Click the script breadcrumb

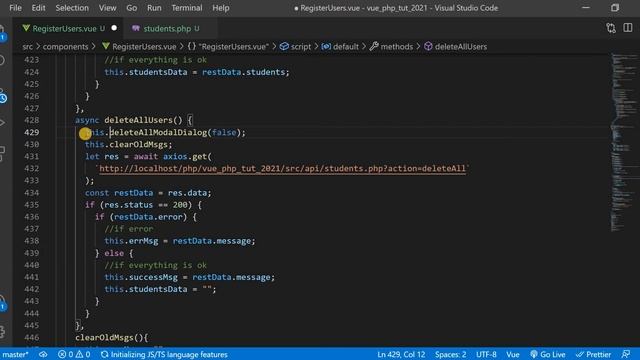pyautogui.click(x=296, y=47)
